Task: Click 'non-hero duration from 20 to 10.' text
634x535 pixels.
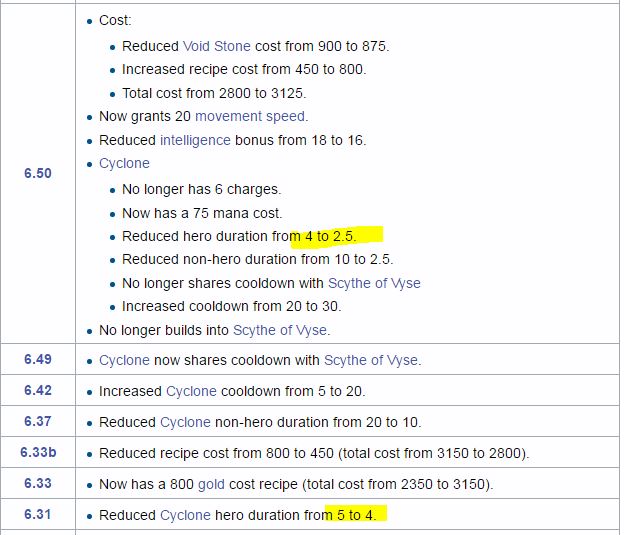Action: click(318, 423)
